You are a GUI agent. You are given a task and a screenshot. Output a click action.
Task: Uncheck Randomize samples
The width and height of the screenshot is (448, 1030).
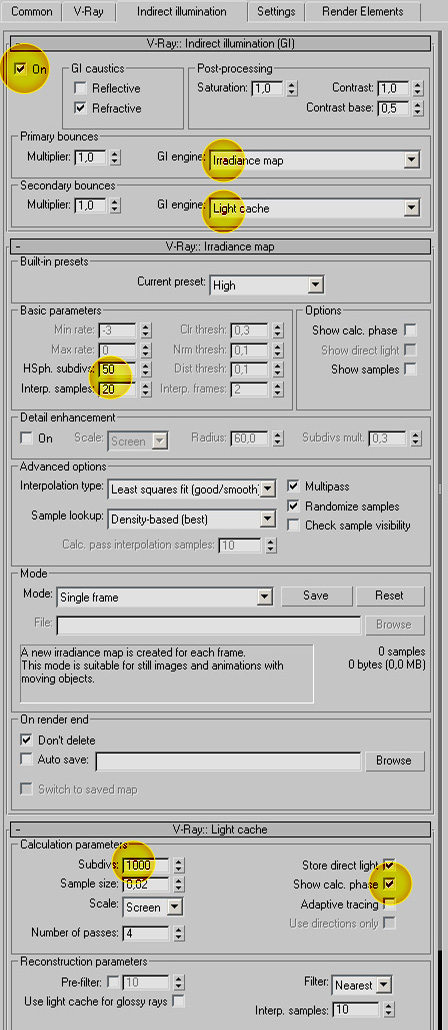[x=294, y=506]
